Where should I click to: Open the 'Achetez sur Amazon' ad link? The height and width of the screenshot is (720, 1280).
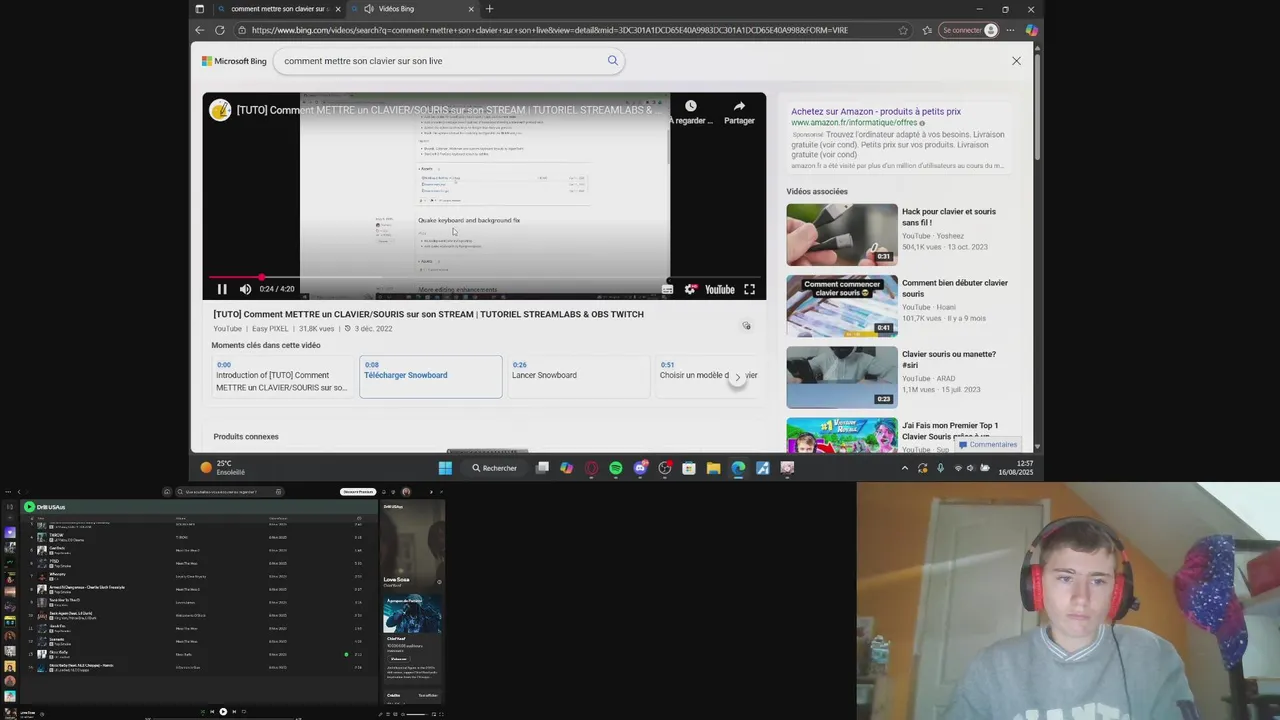876,112
